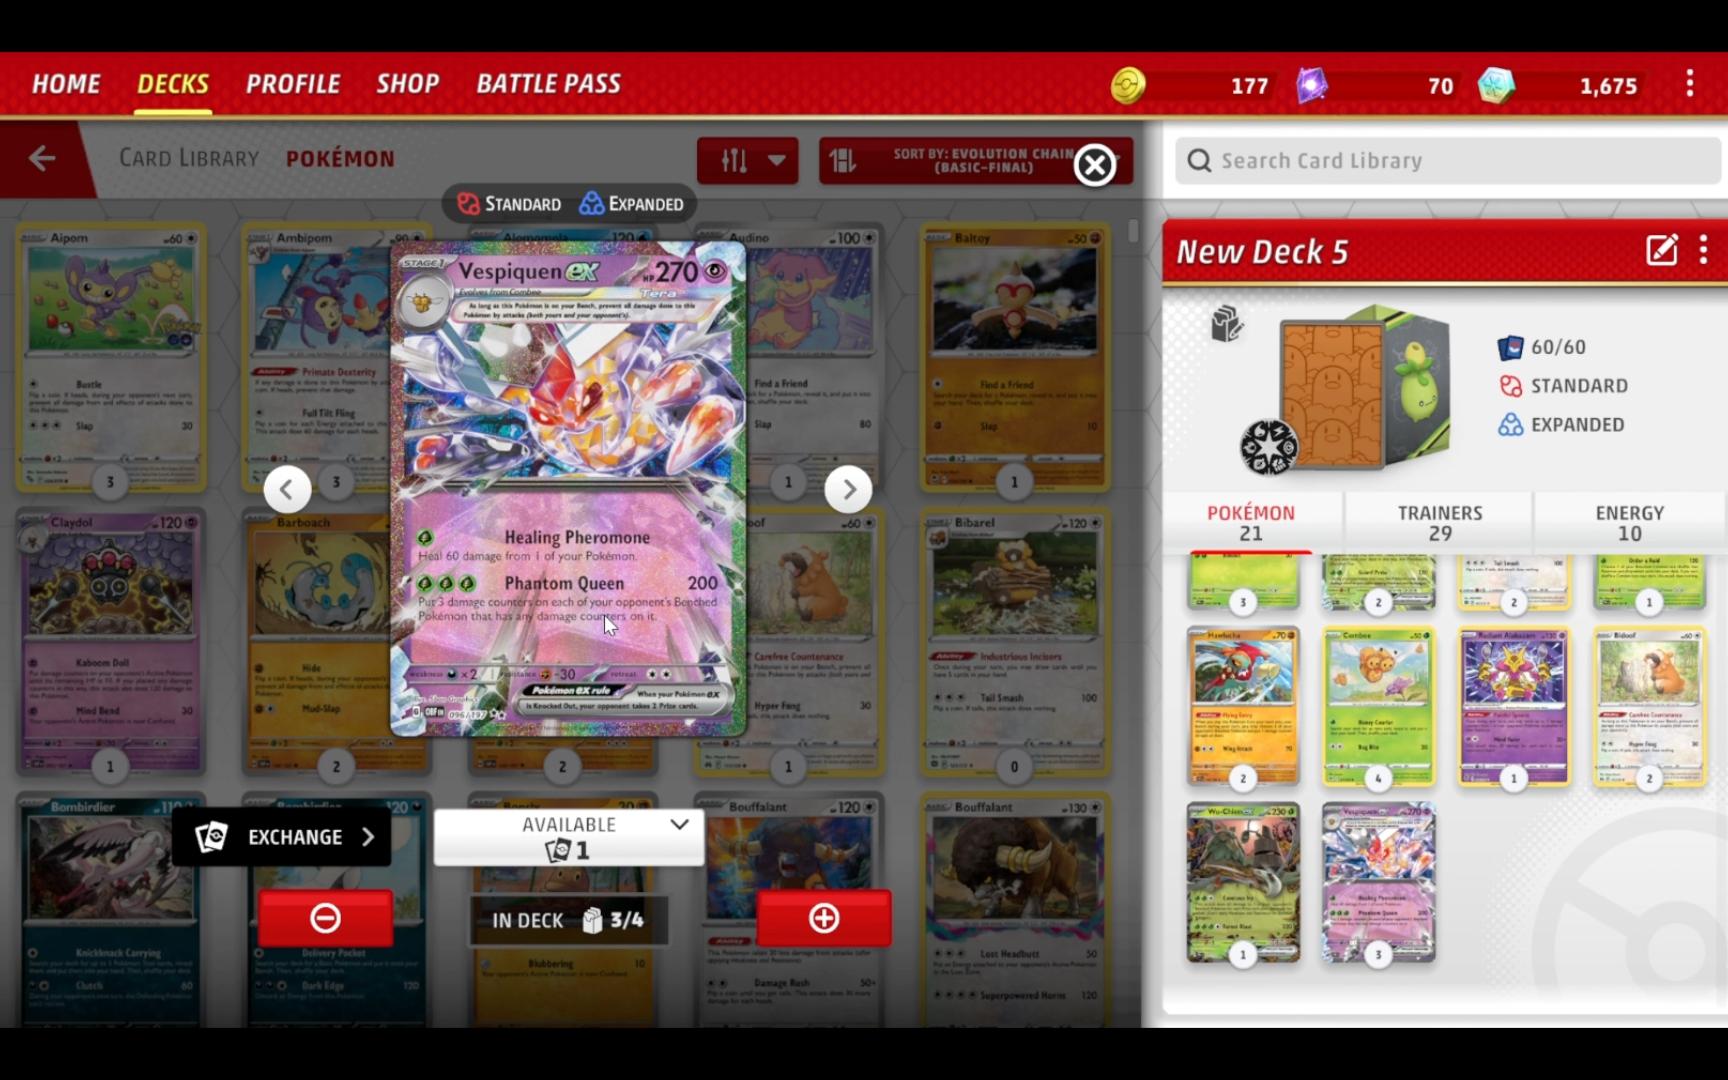Click the card sleeves icon beside deck box
Screen dimensions: 1728x1080
(x=1226, y=324)
